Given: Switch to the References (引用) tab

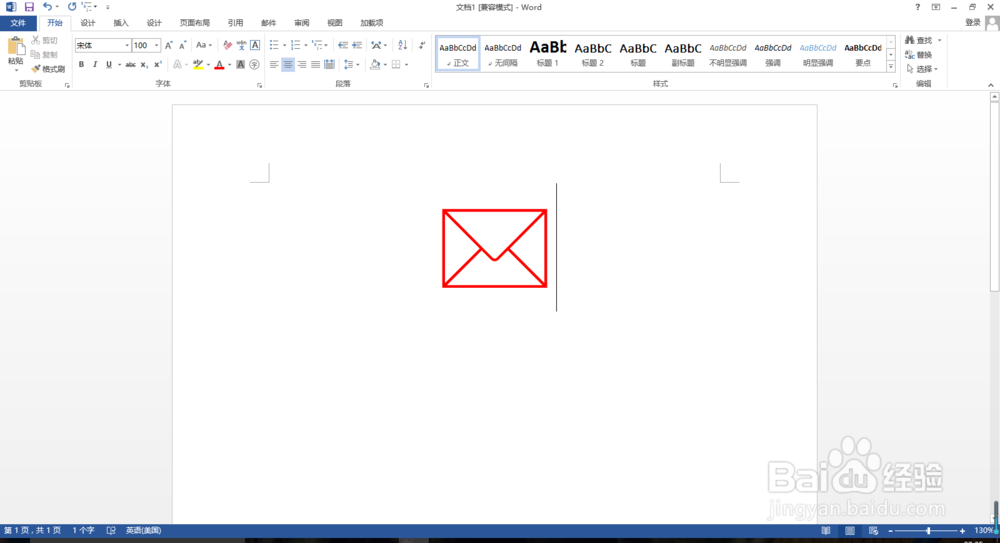Looking at the screenshot, I should 235,23.
